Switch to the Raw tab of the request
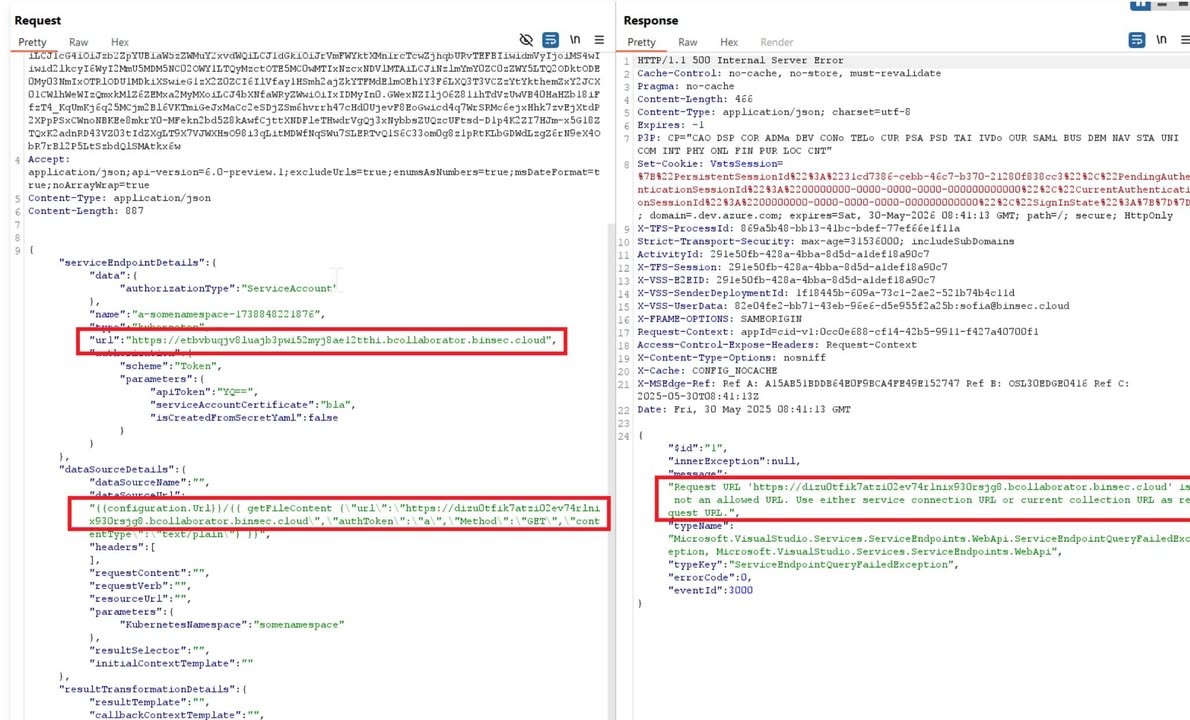 (x=78, y=41)
